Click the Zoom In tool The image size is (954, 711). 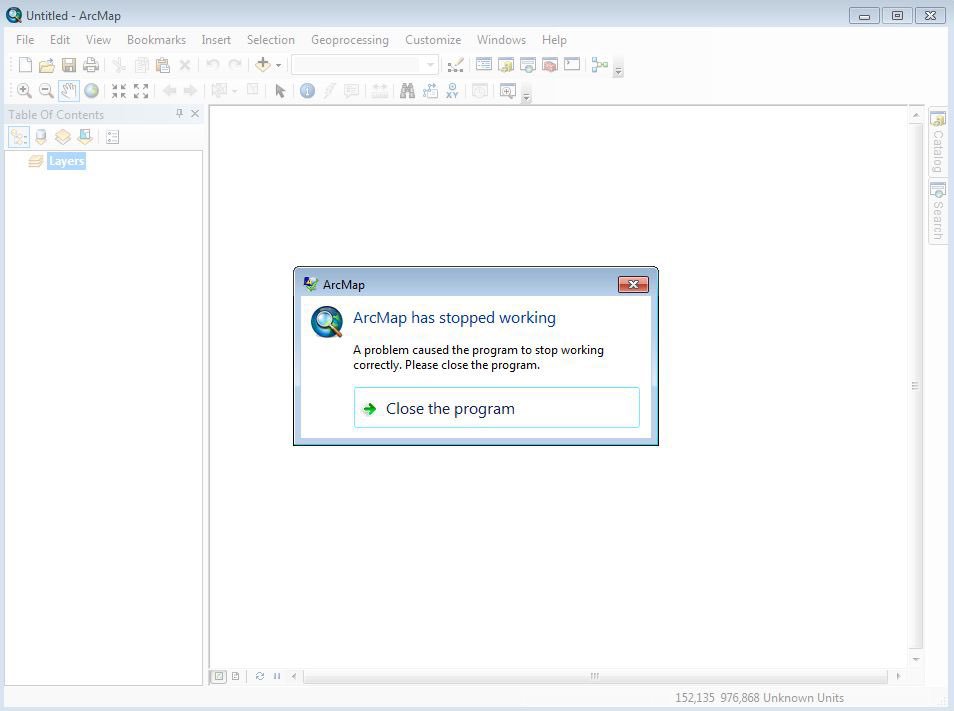pos(25,91)
